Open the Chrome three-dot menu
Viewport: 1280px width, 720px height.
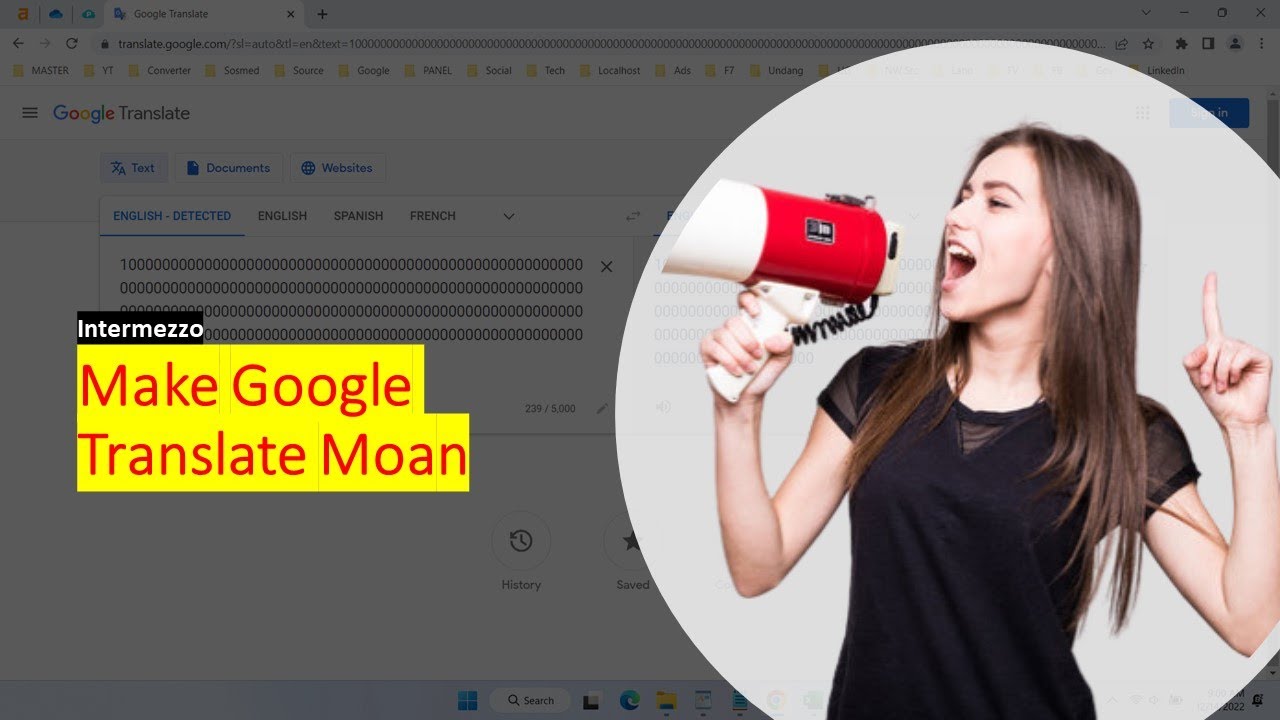coord(1261,44)
